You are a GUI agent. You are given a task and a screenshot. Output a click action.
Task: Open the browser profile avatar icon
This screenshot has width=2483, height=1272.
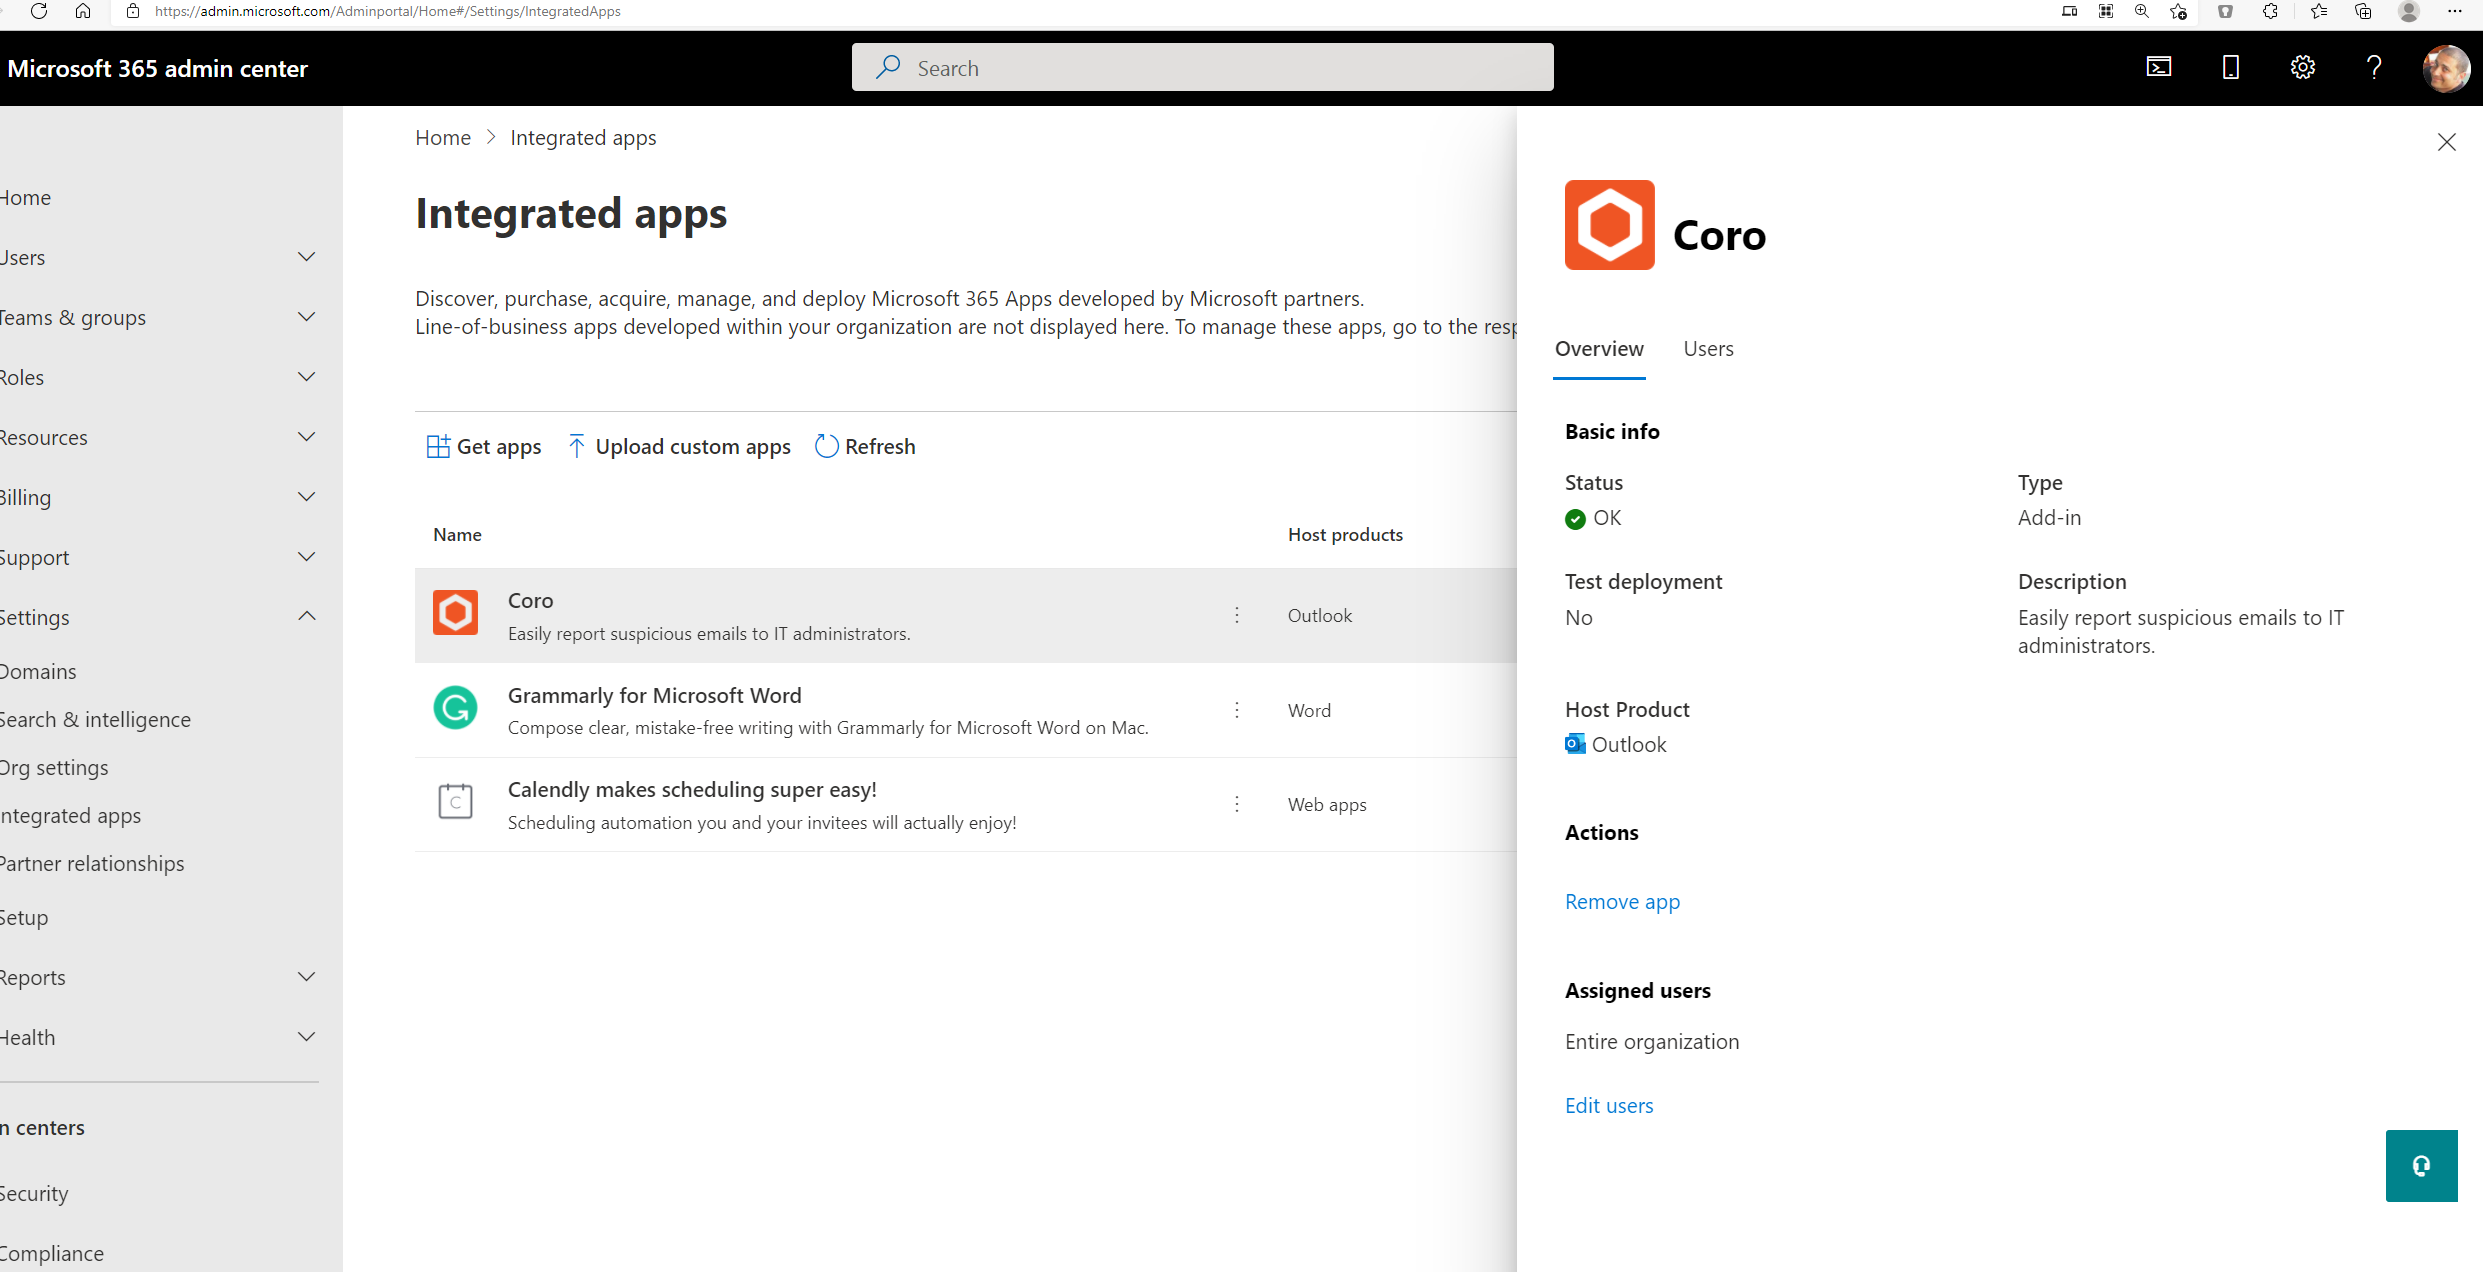pos(2409,11)
